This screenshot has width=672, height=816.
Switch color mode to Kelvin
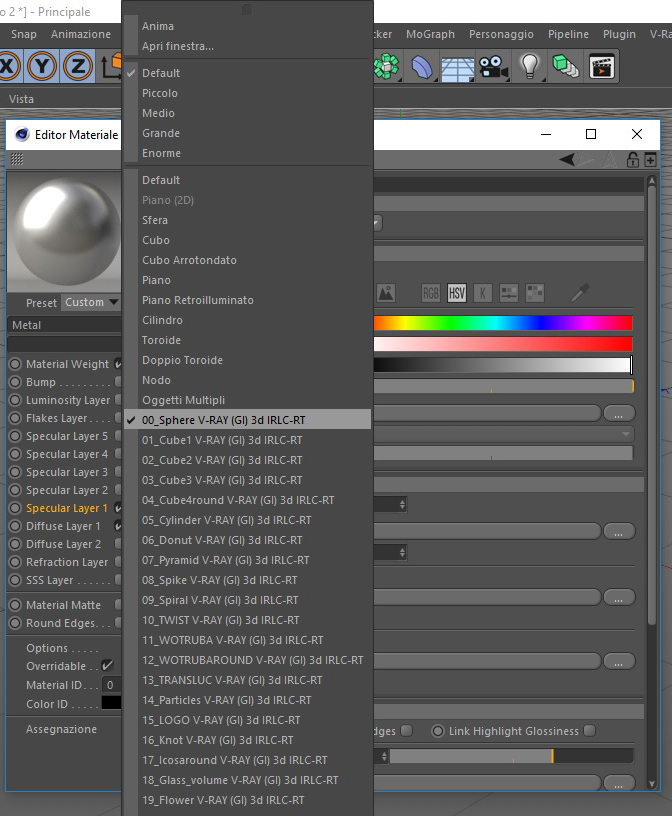[x=483, y=293]
